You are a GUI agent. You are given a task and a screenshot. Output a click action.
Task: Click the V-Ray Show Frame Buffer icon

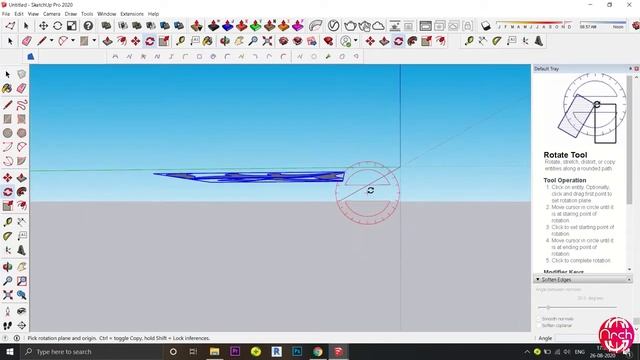tap(425, 26)
